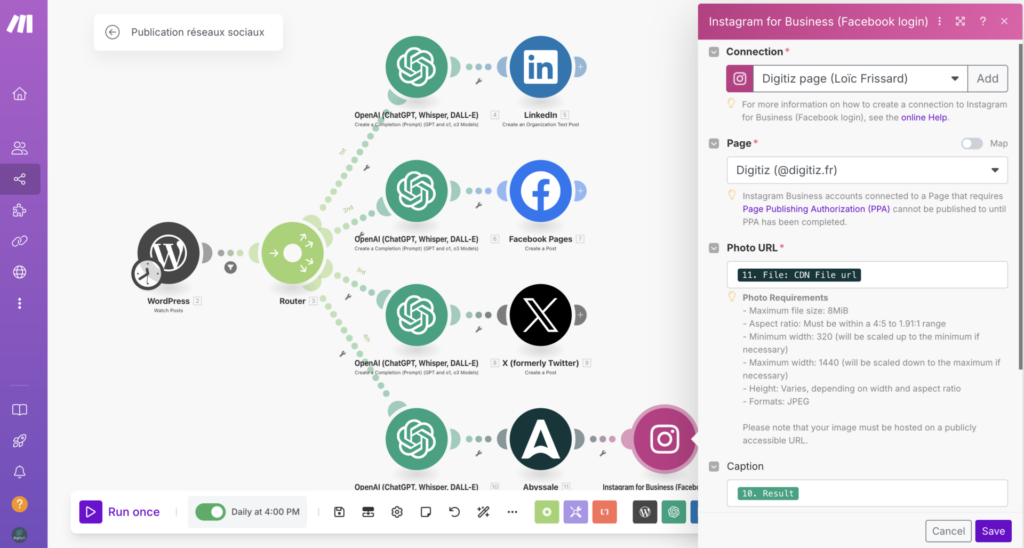1024x548 pixels.
Task: Open purple Tools icon in the toolbar
Action: (x=575, y=512)
